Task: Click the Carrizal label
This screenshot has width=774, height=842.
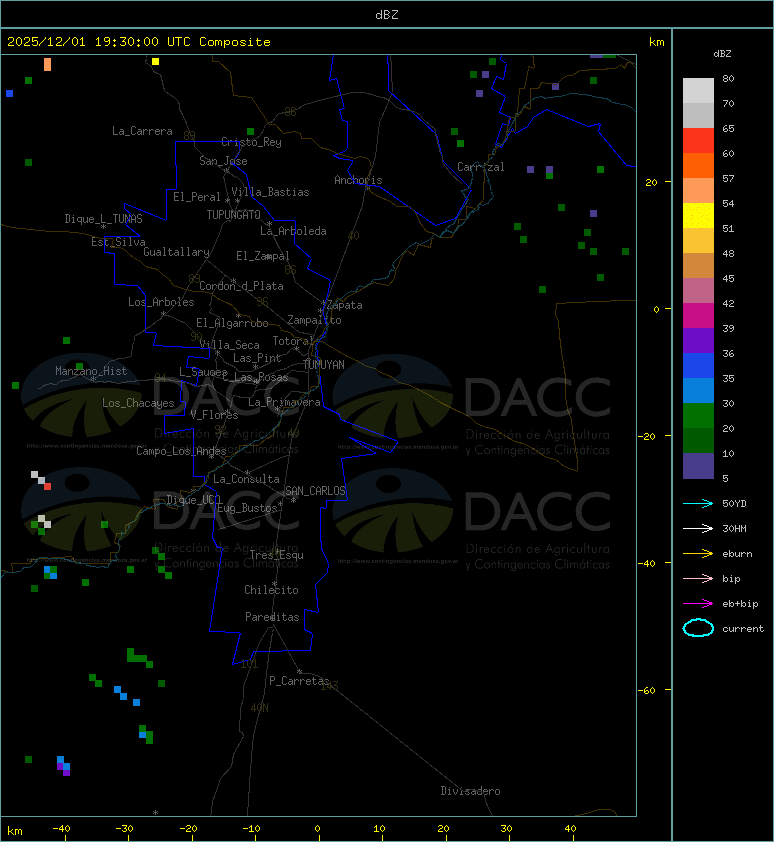Action: click(x=481, y=167)
